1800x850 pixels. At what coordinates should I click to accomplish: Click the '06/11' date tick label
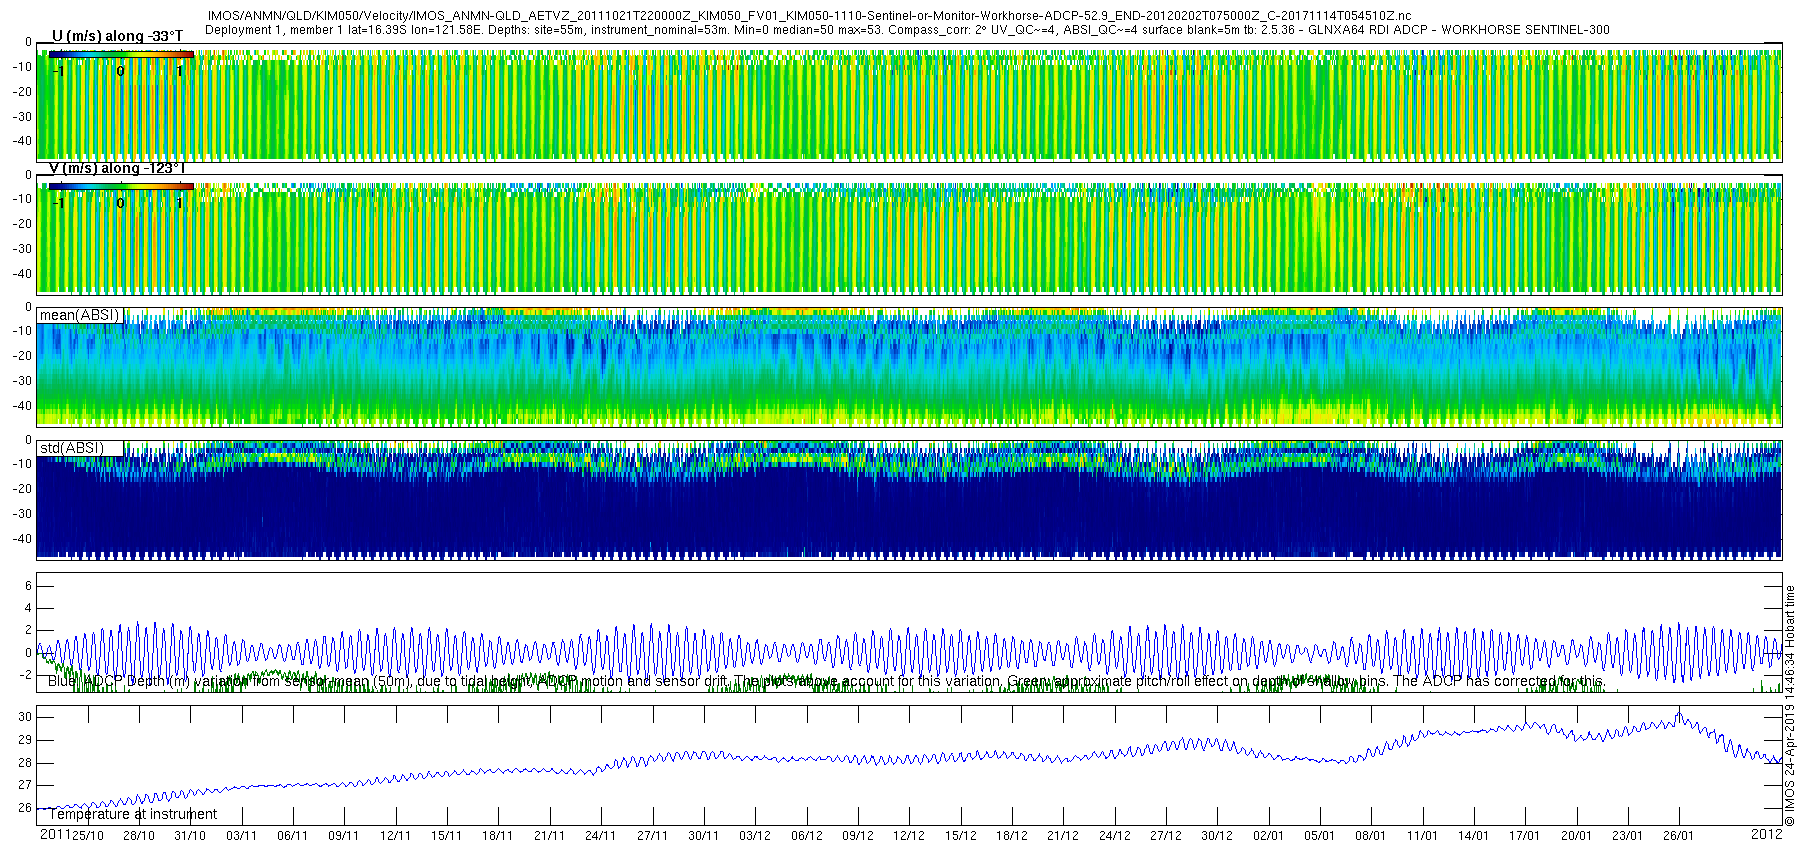tap(293, 836)
